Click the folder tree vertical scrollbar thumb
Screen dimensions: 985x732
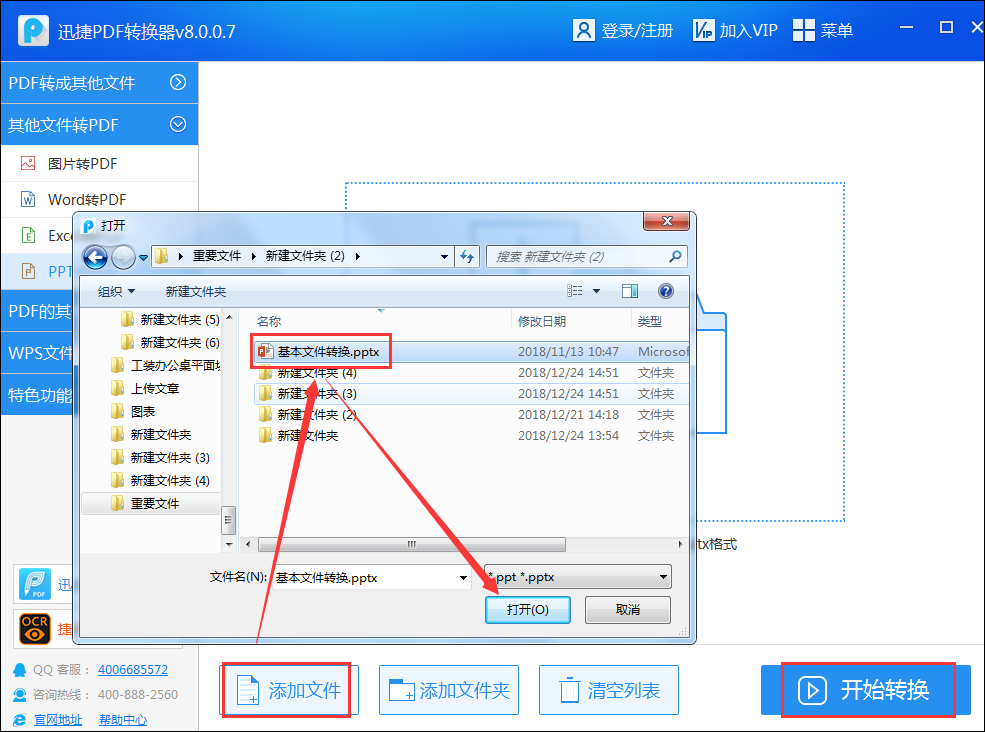[x=229, y=519]
